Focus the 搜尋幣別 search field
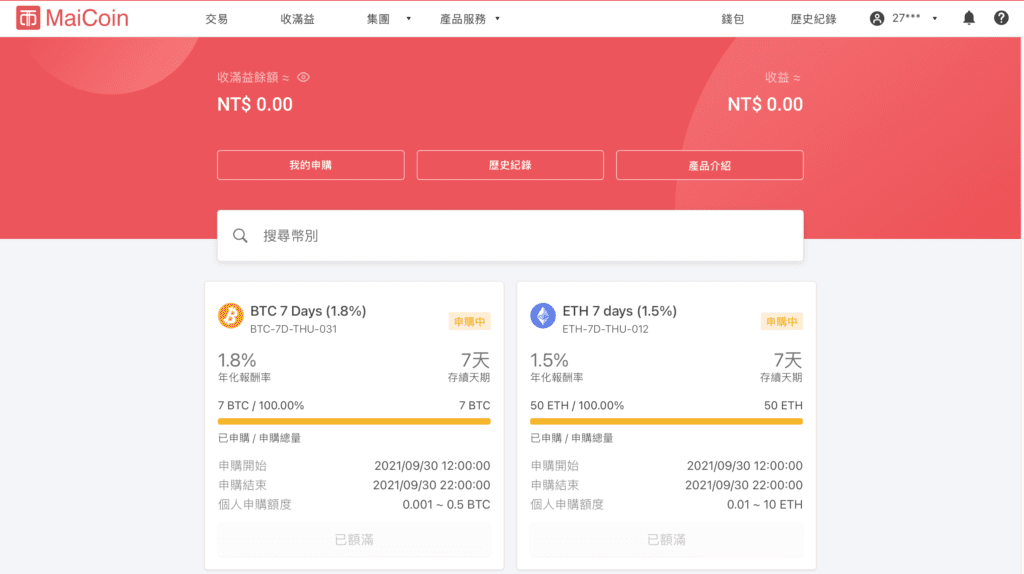The width and height of the screenshot is (1024, 574). click(510, 236)
